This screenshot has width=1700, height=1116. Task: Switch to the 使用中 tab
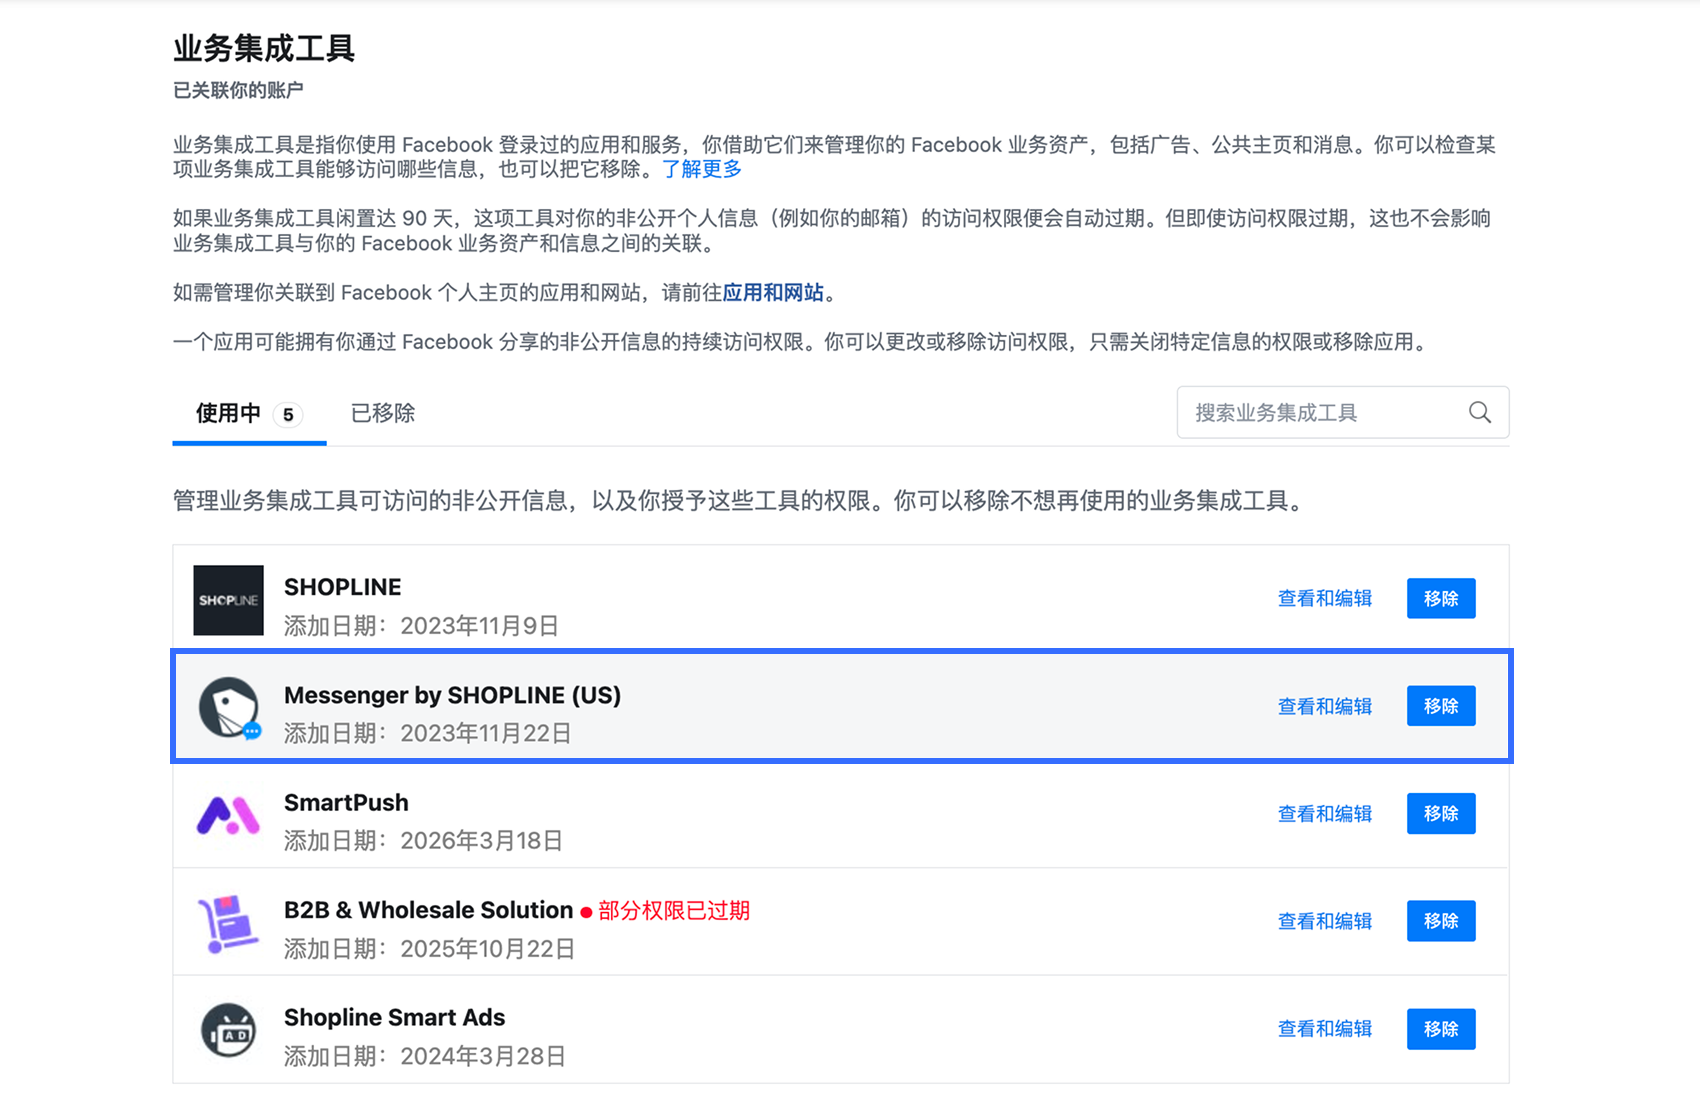tap(249, 414)
